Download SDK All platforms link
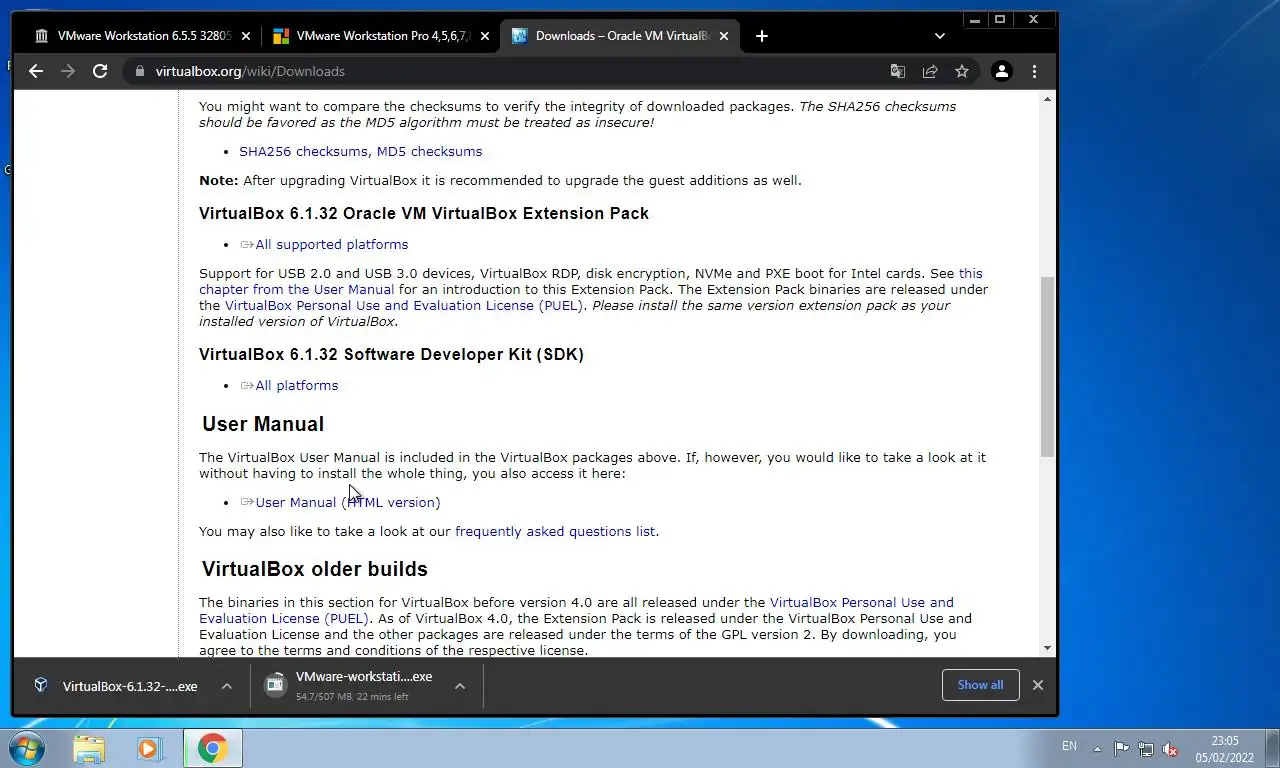This screenshot has width=1280, height=768. 296,385
